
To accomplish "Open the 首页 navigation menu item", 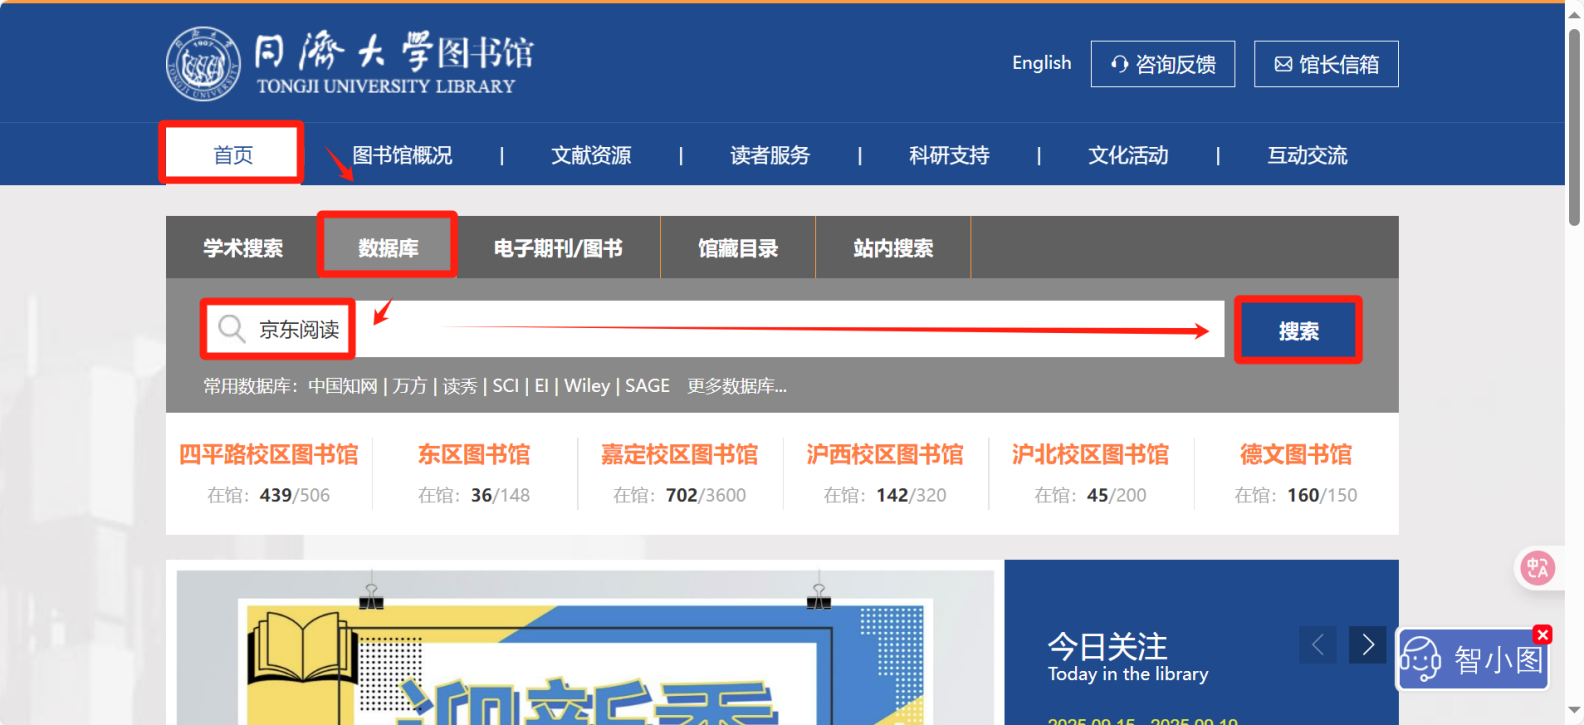I will pos(232,155).
